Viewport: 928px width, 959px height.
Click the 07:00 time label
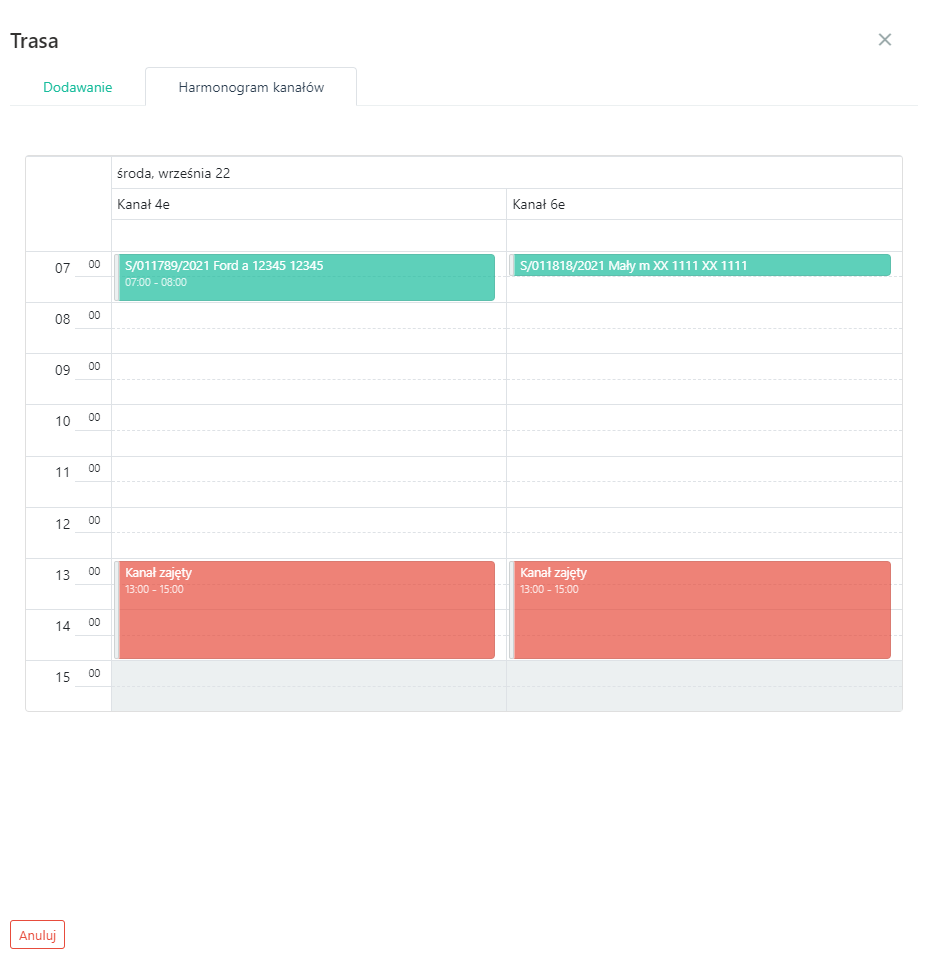[68, 268]
